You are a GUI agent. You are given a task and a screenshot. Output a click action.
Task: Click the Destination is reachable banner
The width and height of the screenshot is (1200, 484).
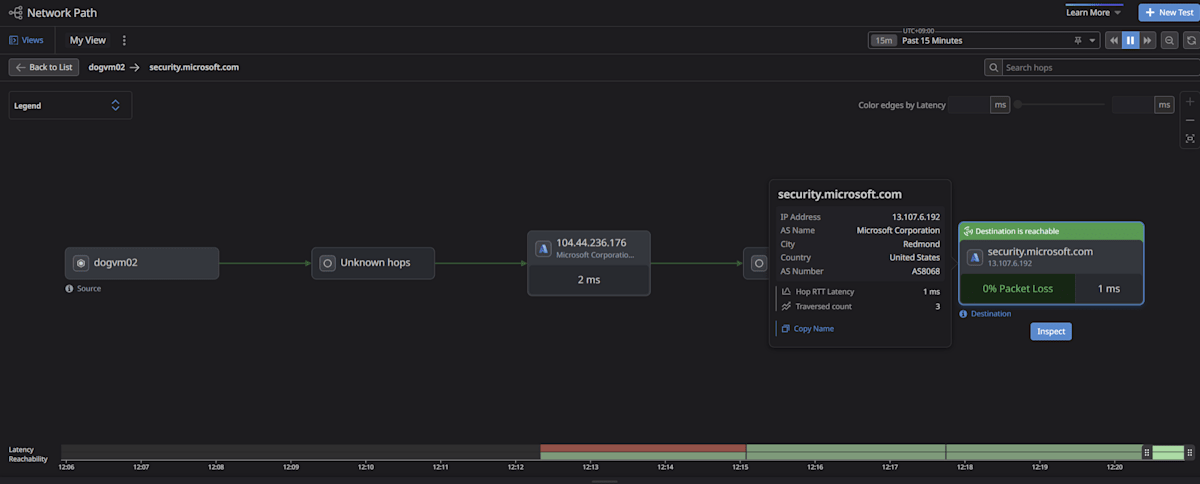click(x=1051, y=231)
